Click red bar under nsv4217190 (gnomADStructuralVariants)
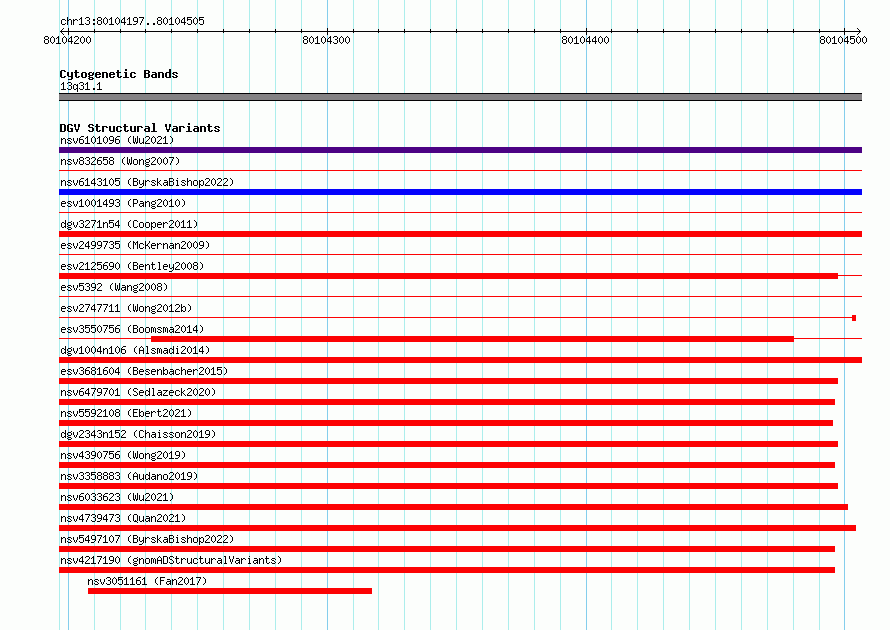 click(447, 570)
